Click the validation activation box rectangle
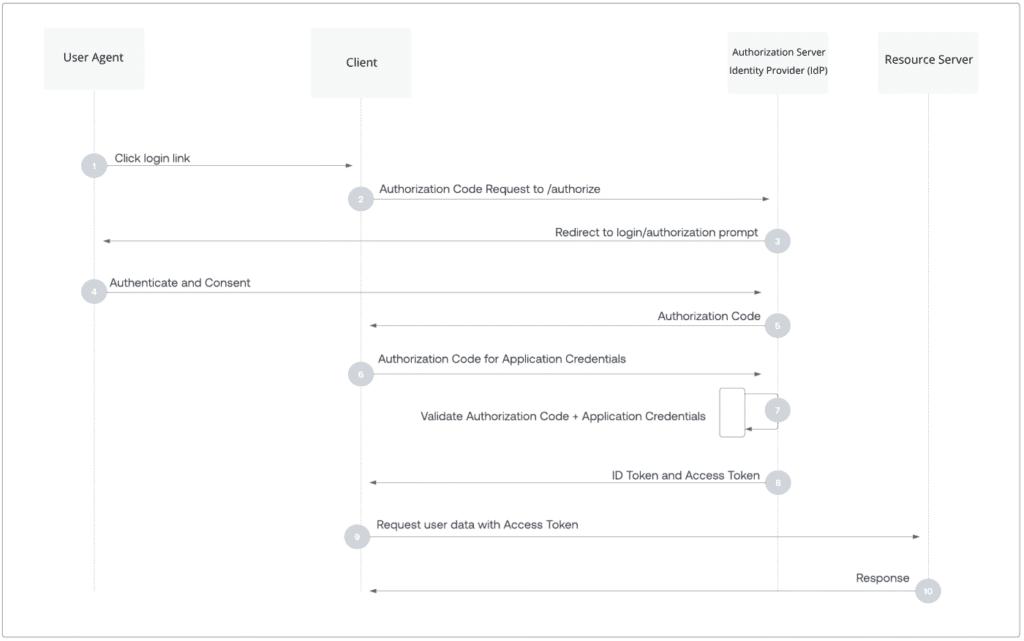 (732, 413)
